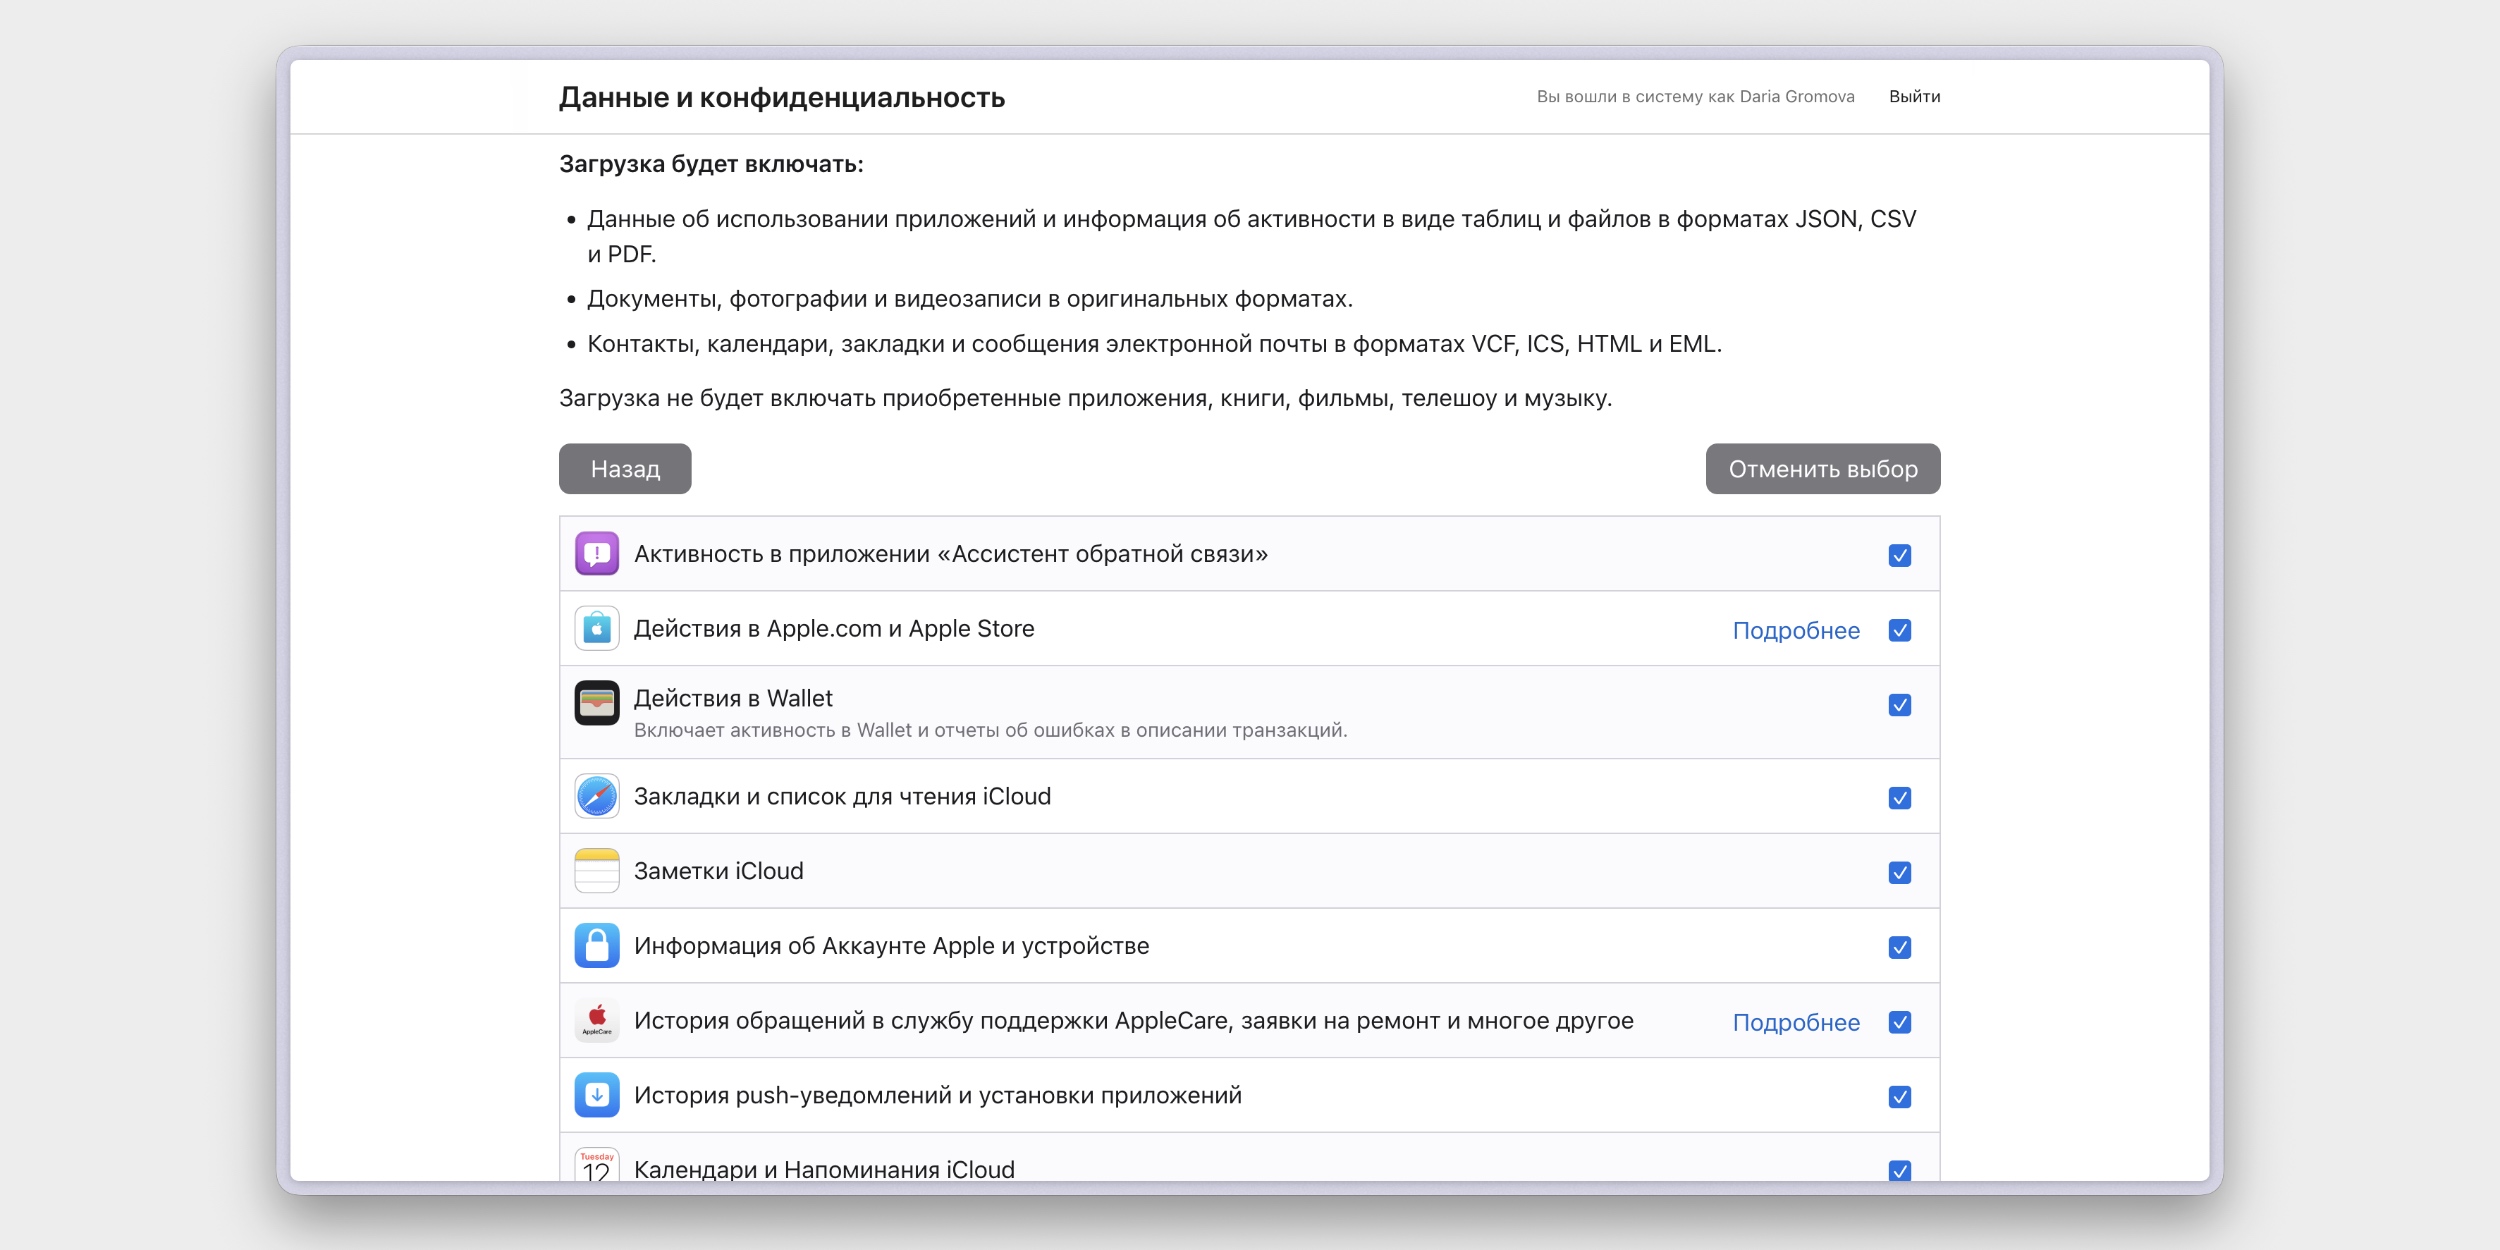Toggle the Wallet activity checkbox

[1900, 705]
